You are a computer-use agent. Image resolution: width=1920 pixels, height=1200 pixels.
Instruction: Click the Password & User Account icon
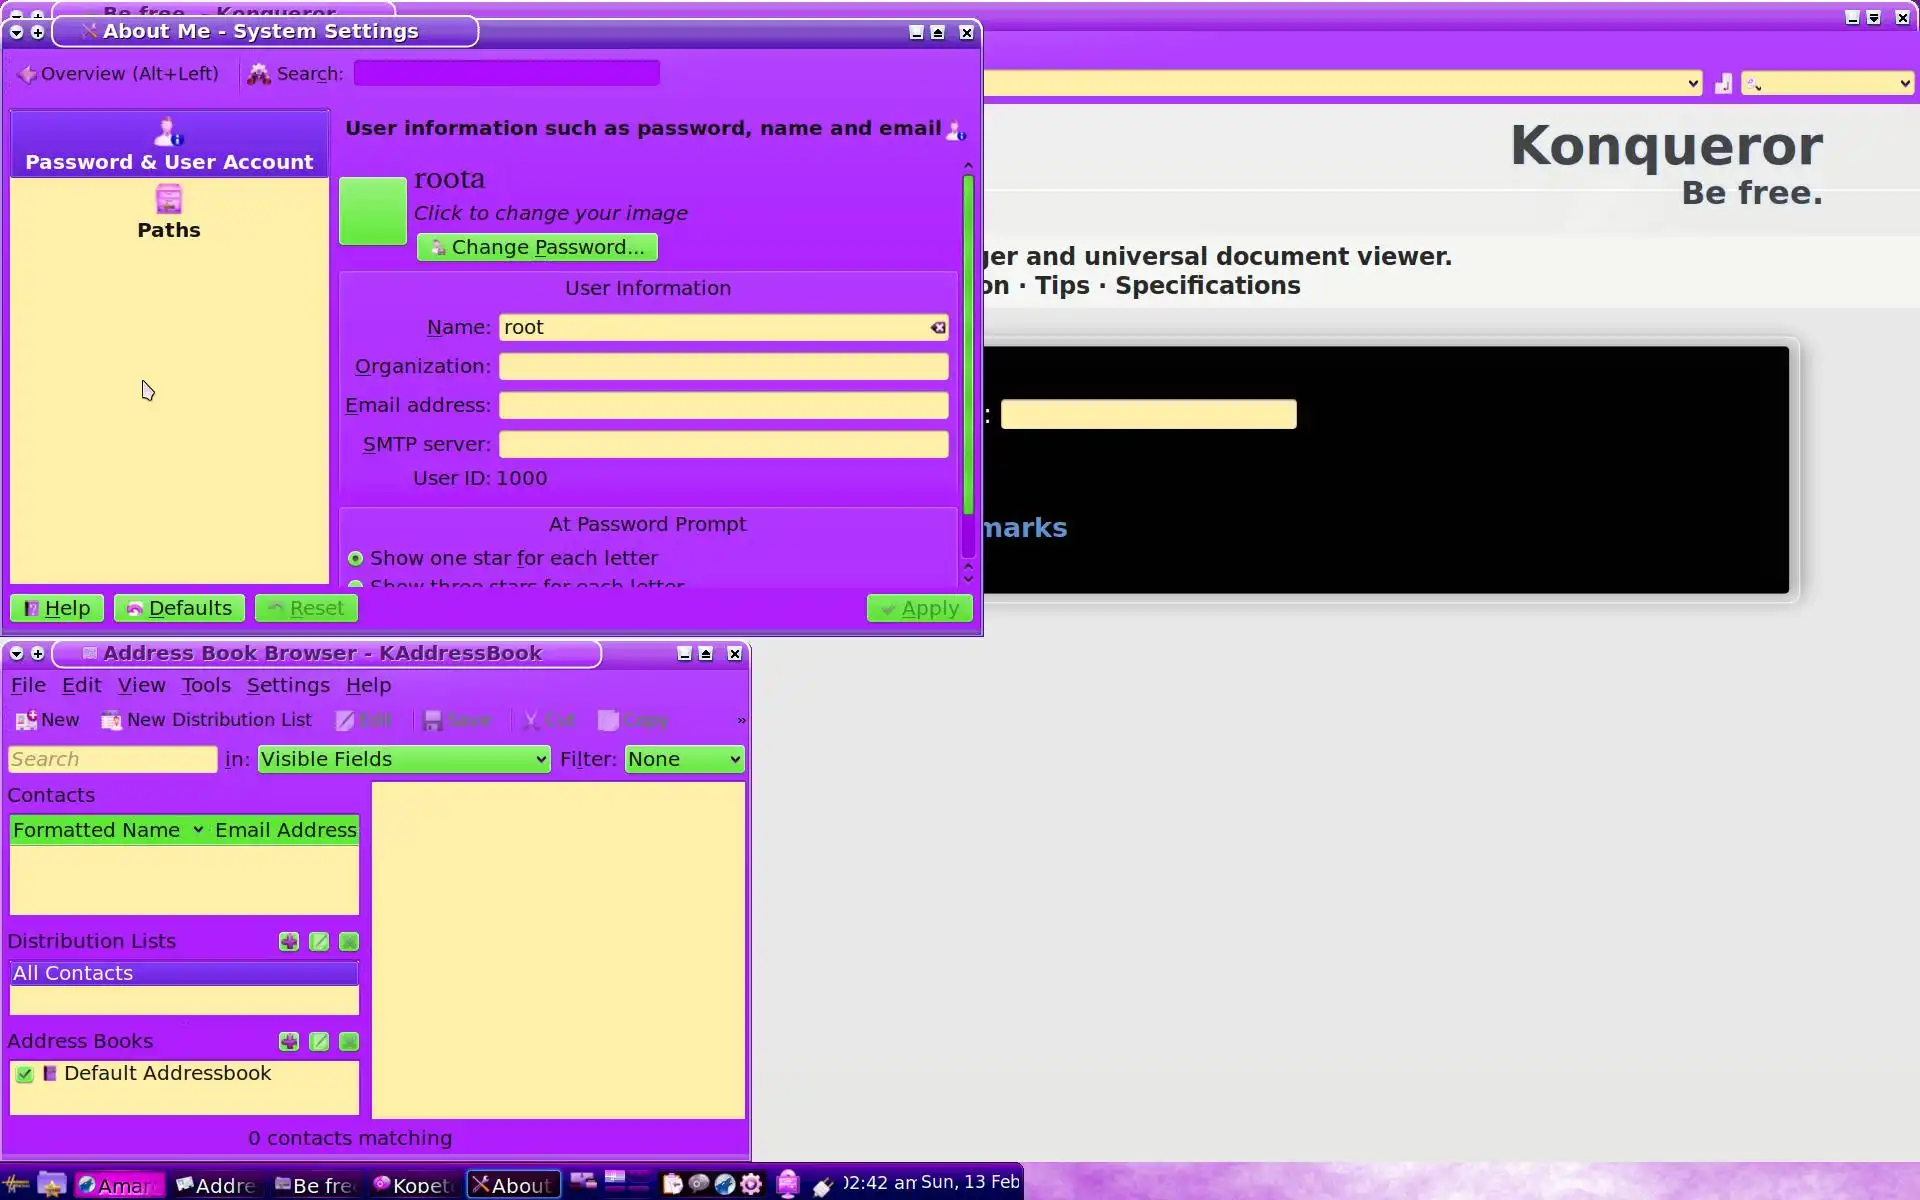click(168, 133)
